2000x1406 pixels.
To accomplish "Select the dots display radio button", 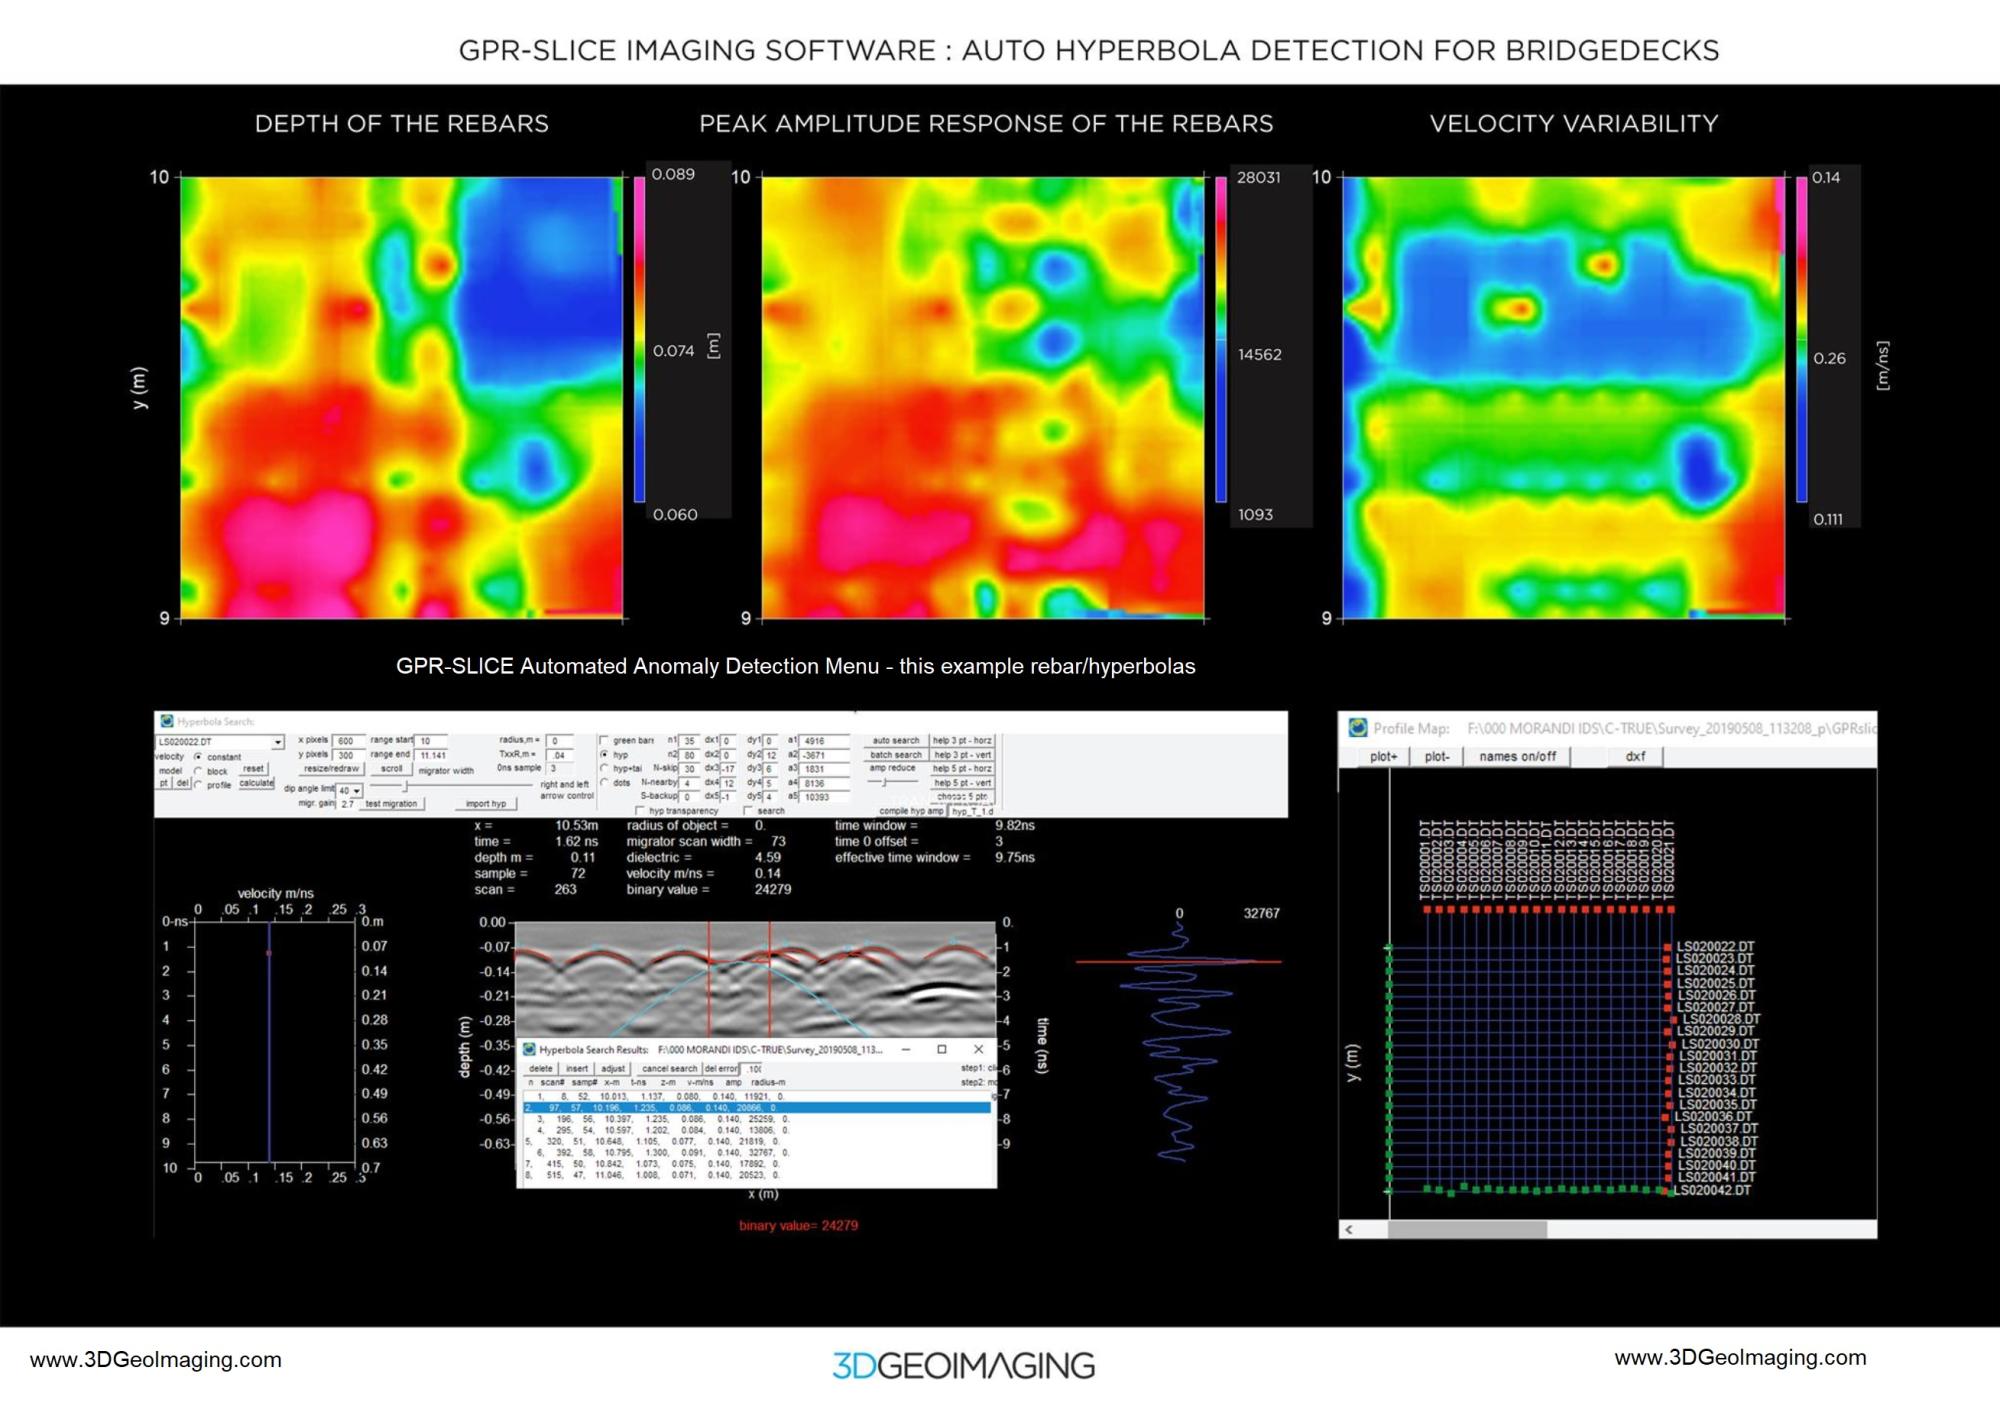I will (604, 782).
